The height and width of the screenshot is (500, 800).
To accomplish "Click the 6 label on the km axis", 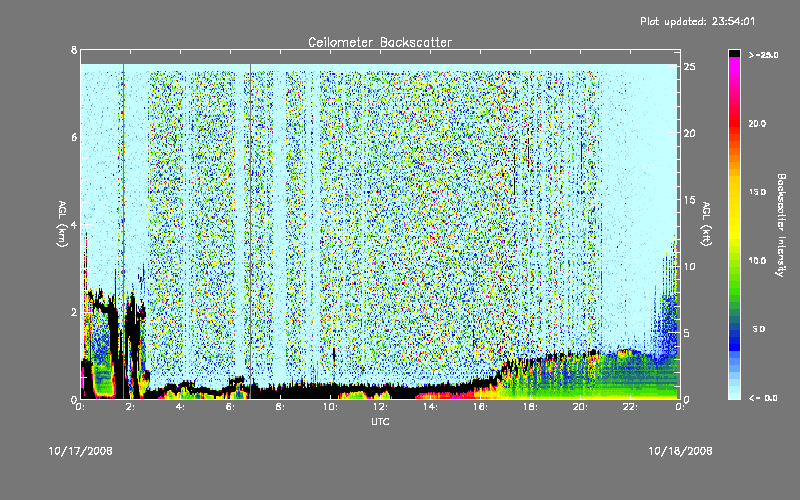I will click(x=74, y=137).
